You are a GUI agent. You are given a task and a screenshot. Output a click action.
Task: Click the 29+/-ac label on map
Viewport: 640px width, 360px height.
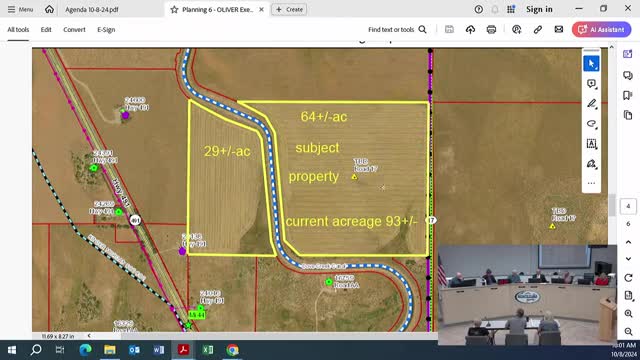pyautogui.click(x=227, y=151)
